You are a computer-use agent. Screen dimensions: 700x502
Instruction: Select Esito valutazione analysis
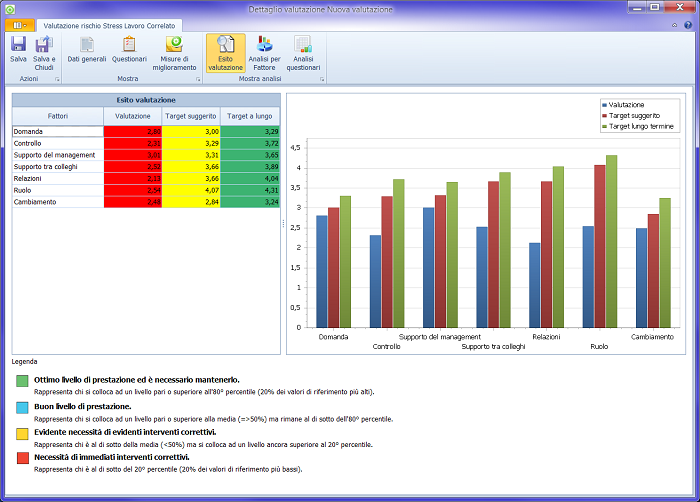point(226,52)
